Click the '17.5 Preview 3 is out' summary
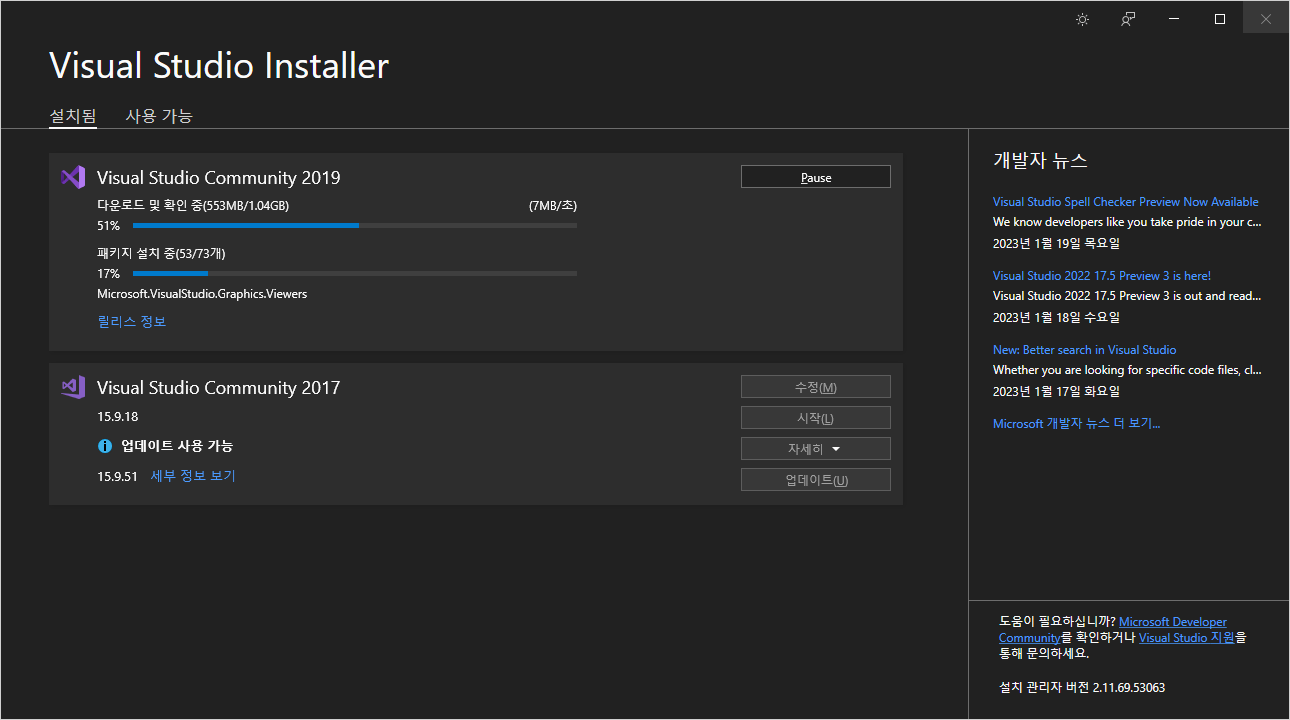Viewport: 1290px width, 720px height. (1127, 296)
